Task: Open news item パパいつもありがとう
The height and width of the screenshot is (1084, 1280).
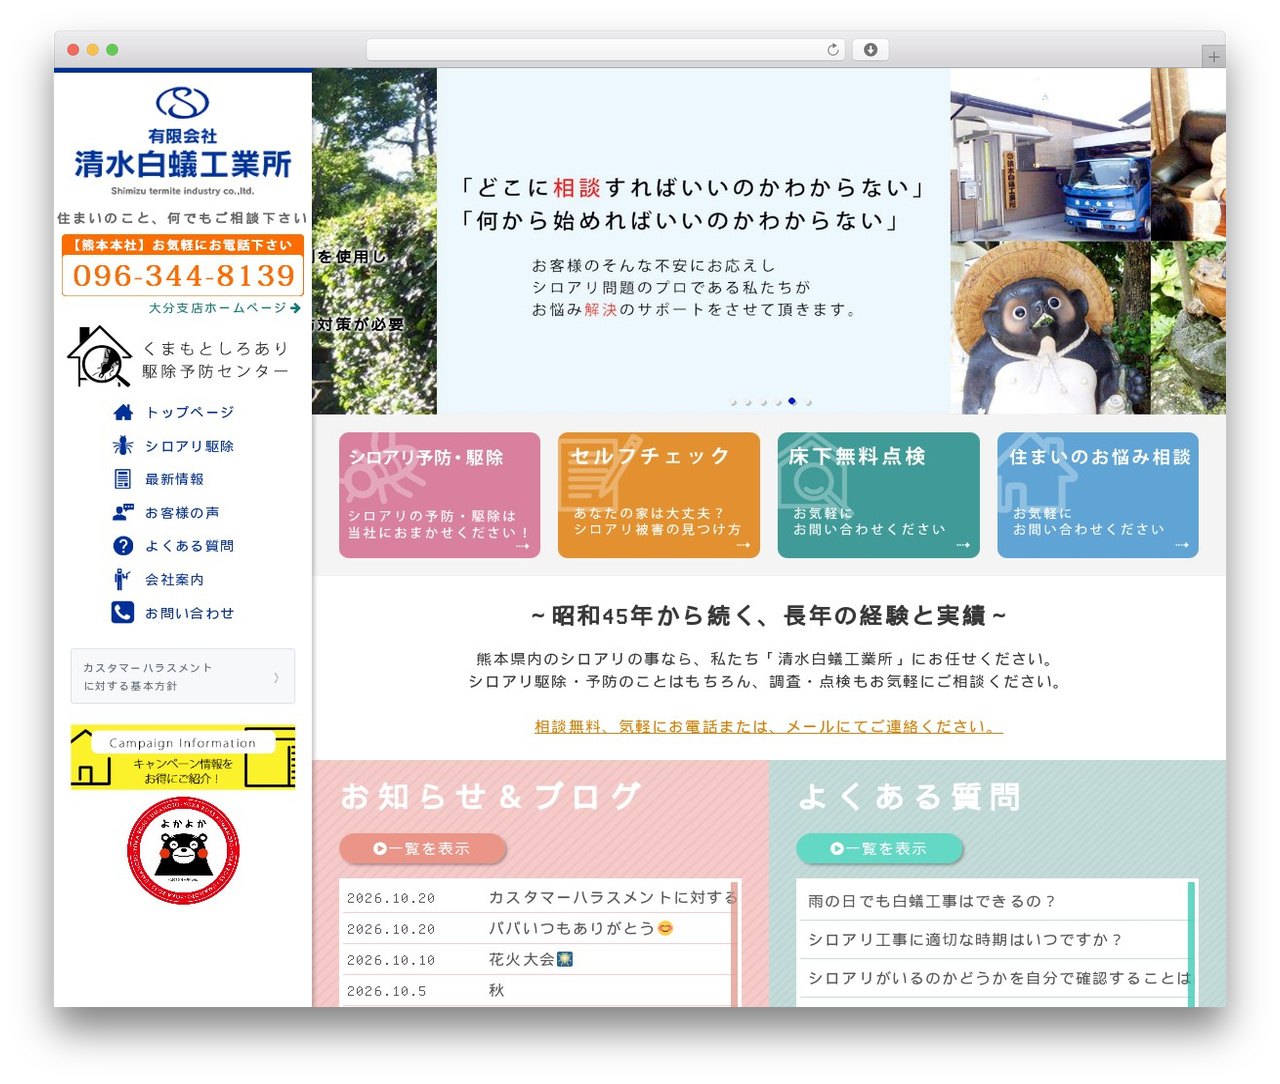Action: click(581, 928)
